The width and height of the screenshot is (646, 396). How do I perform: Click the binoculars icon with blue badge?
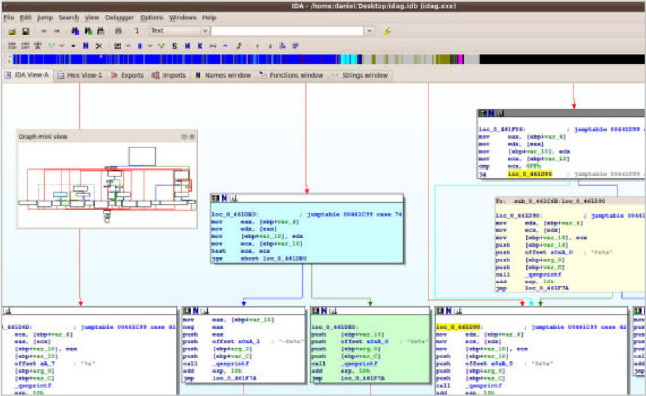pyautogui.click(x=75, y=31)
